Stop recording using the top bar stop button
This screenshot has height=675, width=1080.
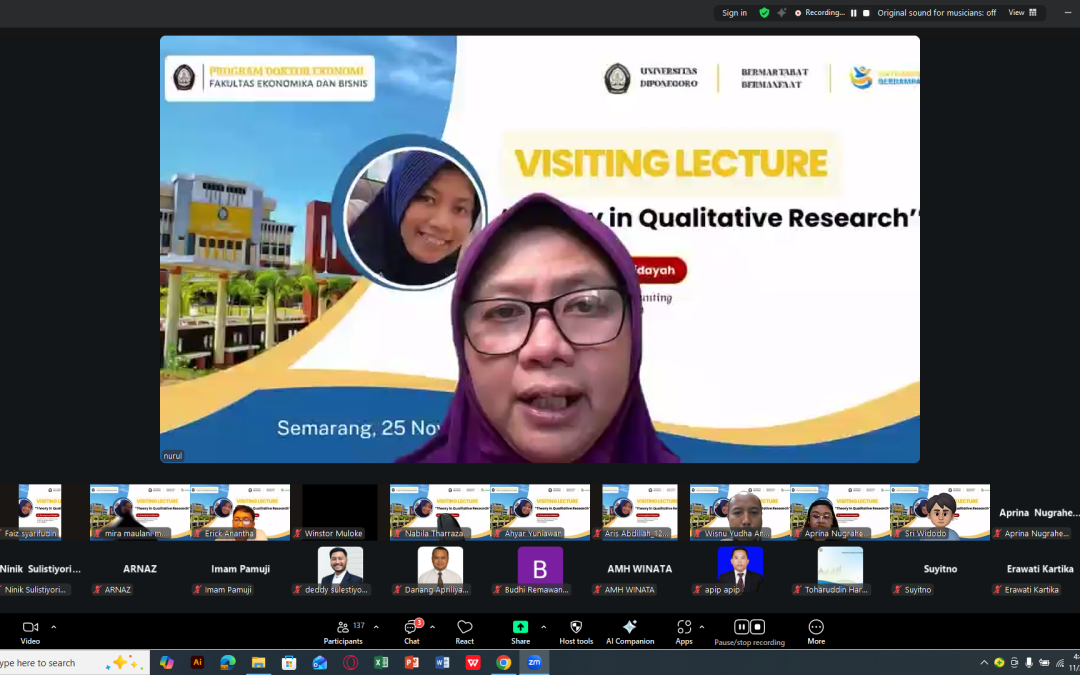pos(866,13)
